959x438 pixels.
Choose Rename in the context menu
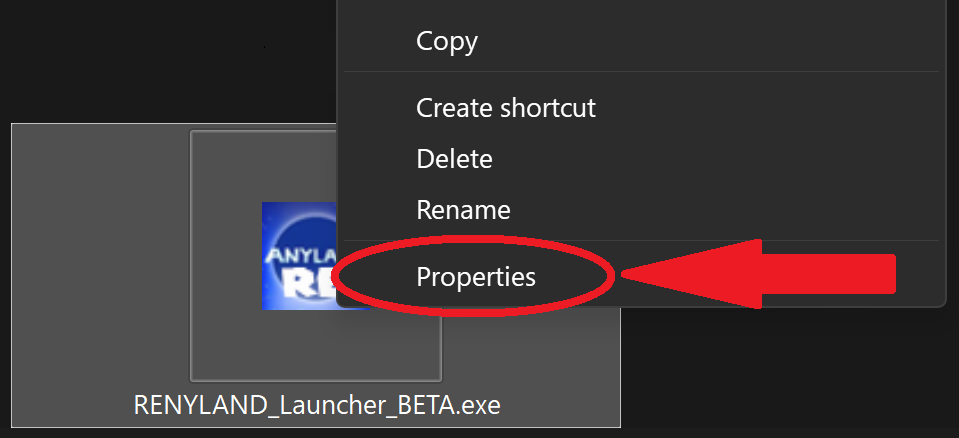click(x=463, y=210)
